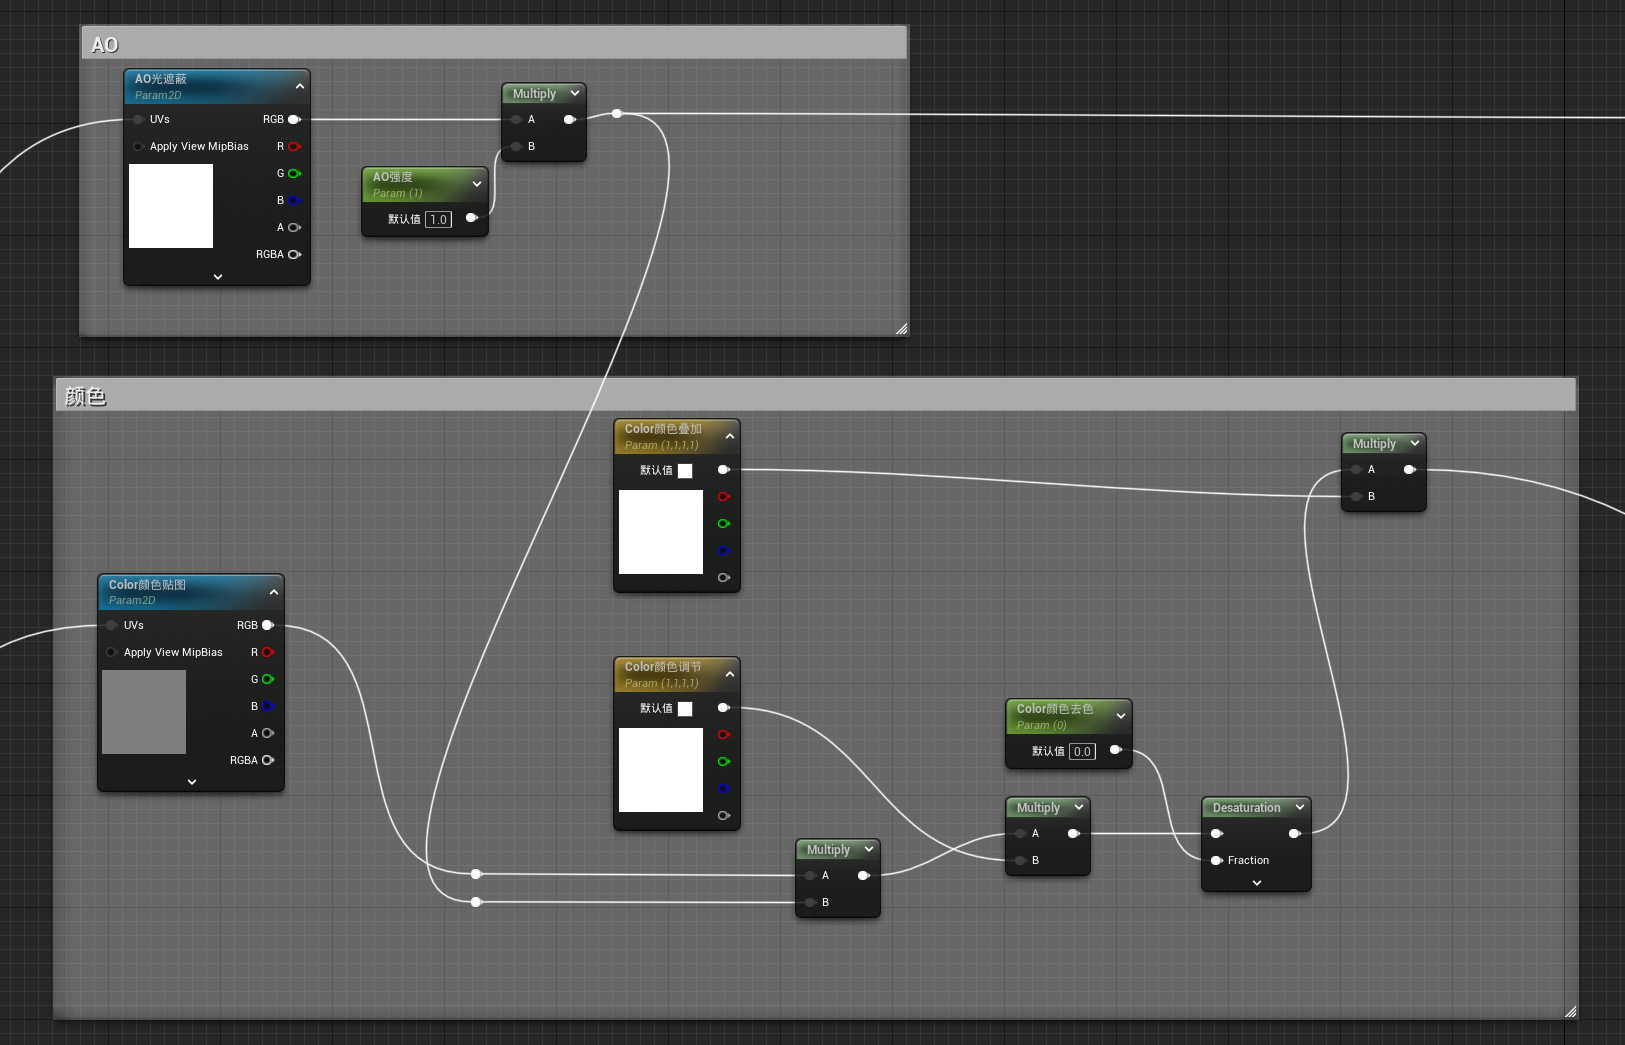The width and height of the screenshot is (1625, 1045).
Task: Click the blue output pin of the Color颜色叠加 node
Action: [724, 550]
